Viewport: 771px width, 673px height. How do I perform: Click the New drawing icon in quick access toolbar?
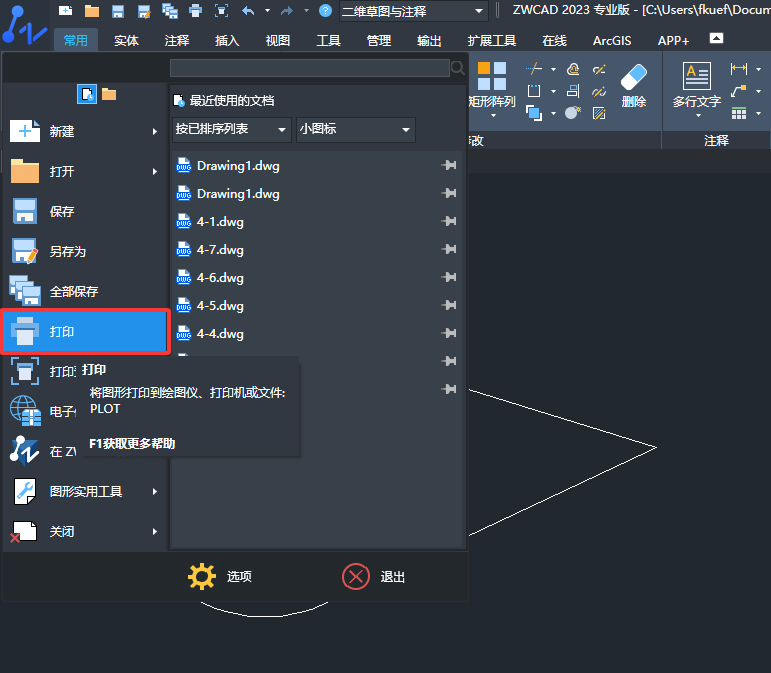(x=65, y=10)
